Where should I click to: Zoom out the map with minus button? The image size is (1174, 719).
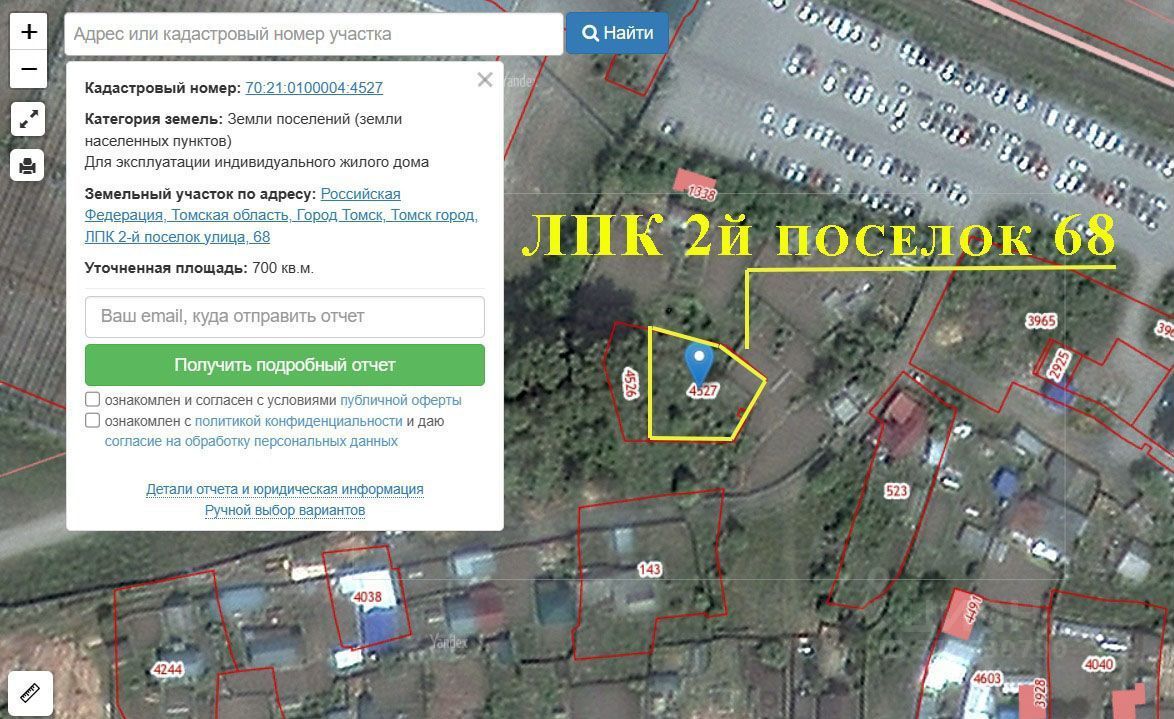28,70
